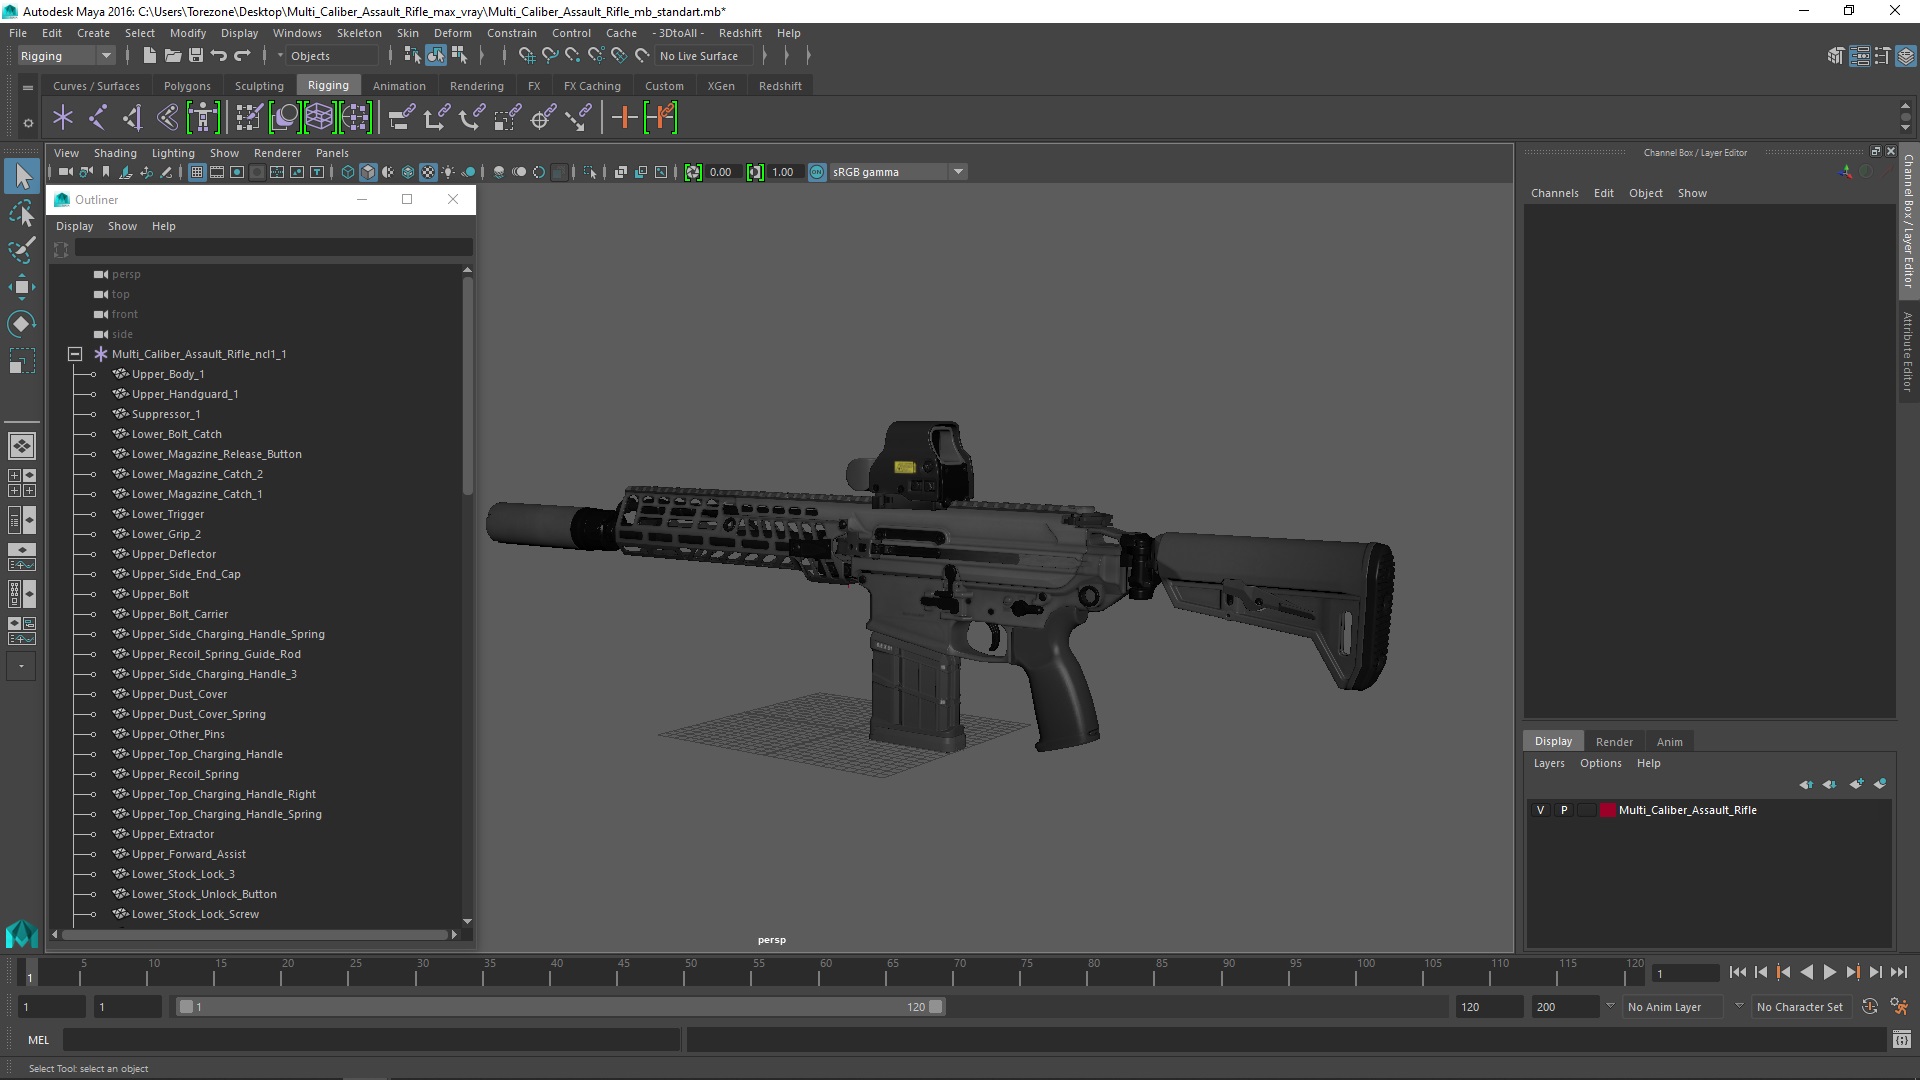The width and height of the screenshot is (1920, 1080).
Task: Click the Create Joint shelf icon
Action: 97,118
